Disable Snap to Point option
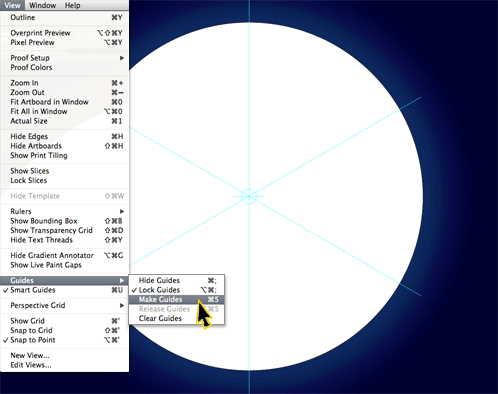The width and height of the screenshot is (498, 394). (x=64, y=340)
